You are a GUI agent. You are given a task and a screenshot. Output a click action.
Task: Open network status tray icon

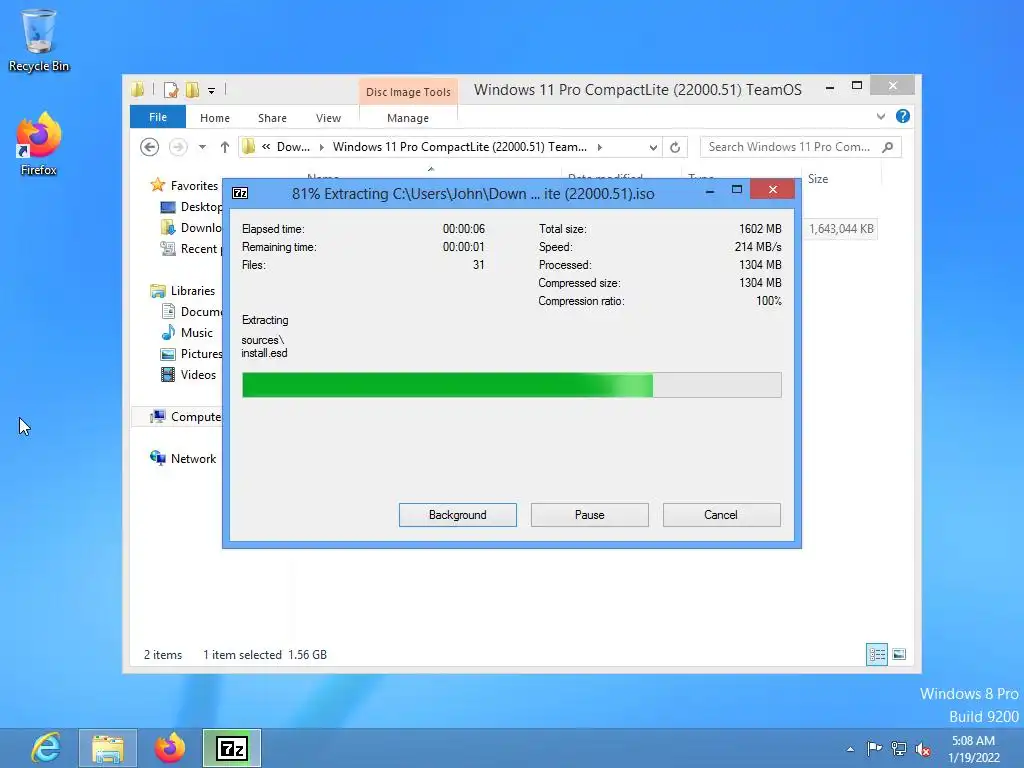pos(899,748)
